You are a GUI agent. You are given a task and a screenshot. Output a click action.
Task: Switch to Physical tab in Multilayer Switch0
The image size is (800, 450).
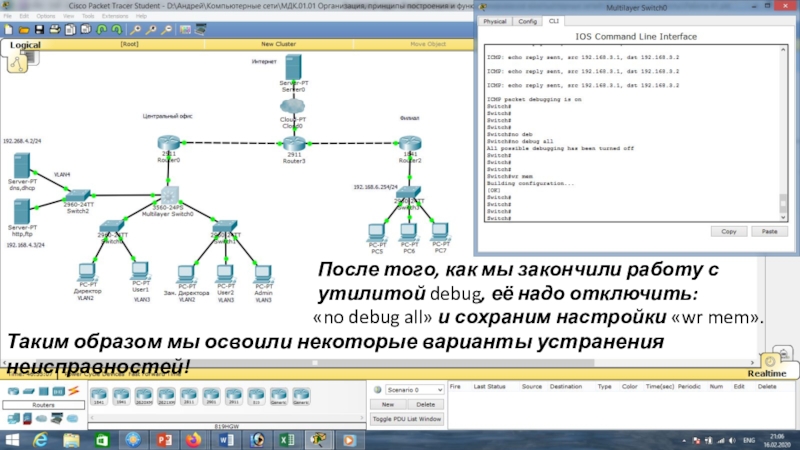tap(495, 21)
